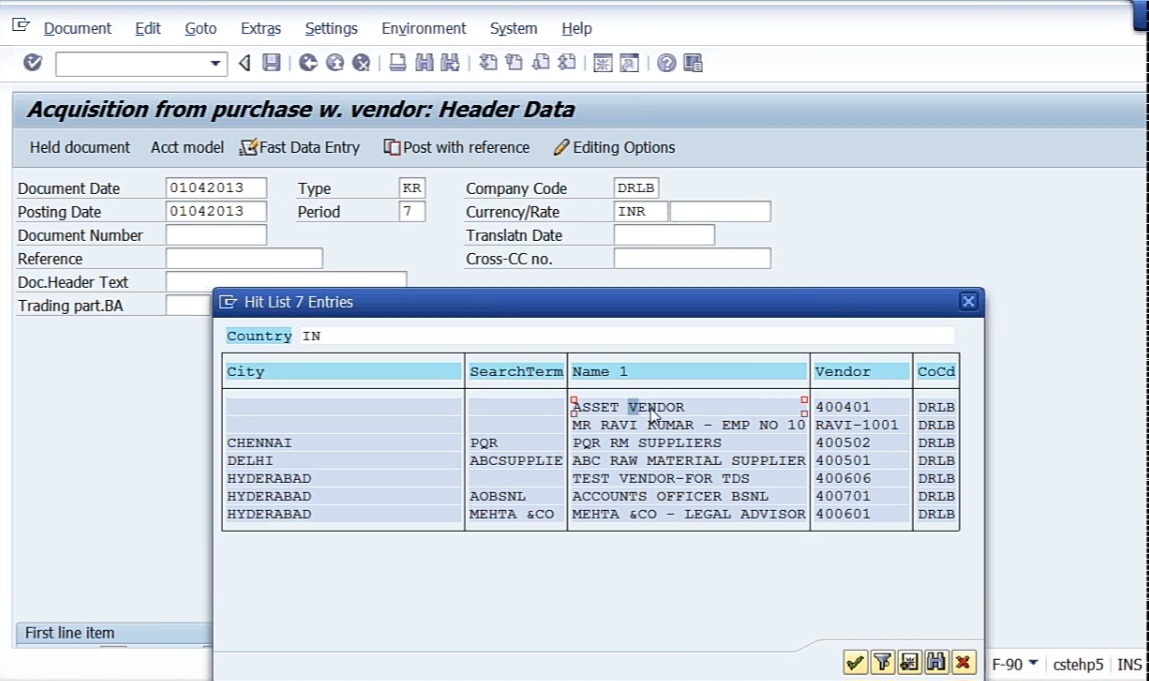This screenshot has height=681, width=1149.
Task: Click the City column header
Action: [343, 372]
